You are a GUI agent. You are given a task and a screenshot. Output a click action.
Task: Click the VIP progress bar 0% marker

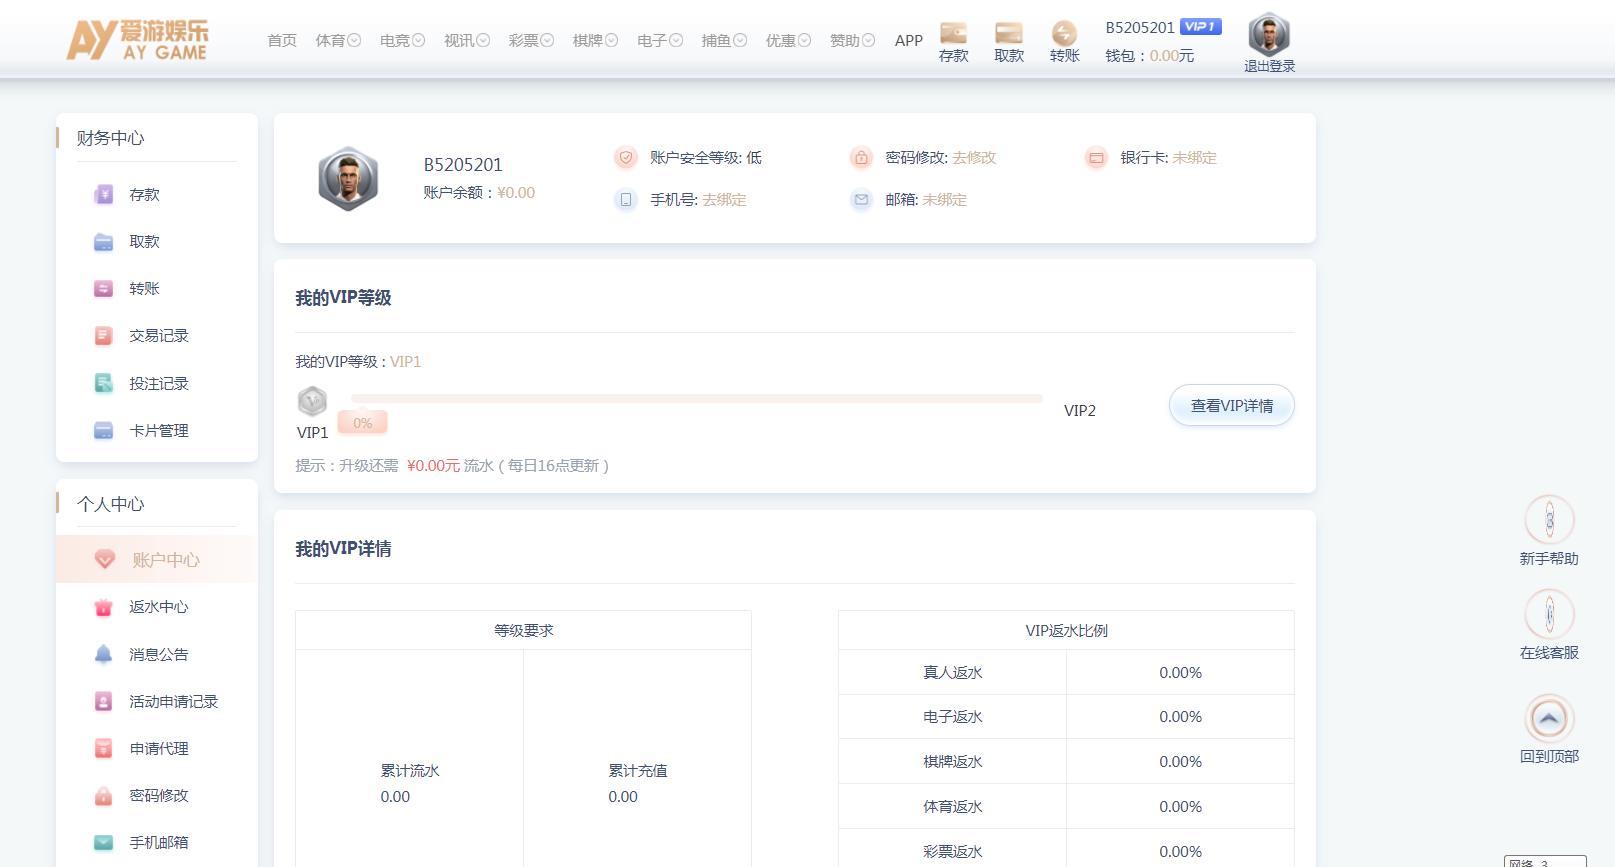[x=362, y=423]
